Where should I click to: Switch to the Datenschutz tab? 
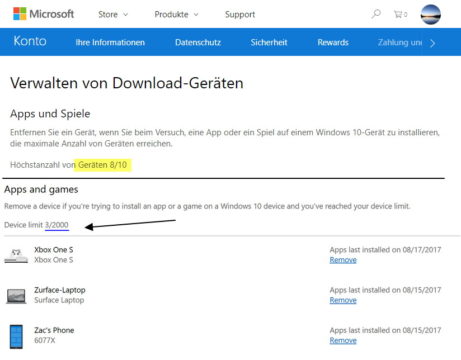pos(198,42)
